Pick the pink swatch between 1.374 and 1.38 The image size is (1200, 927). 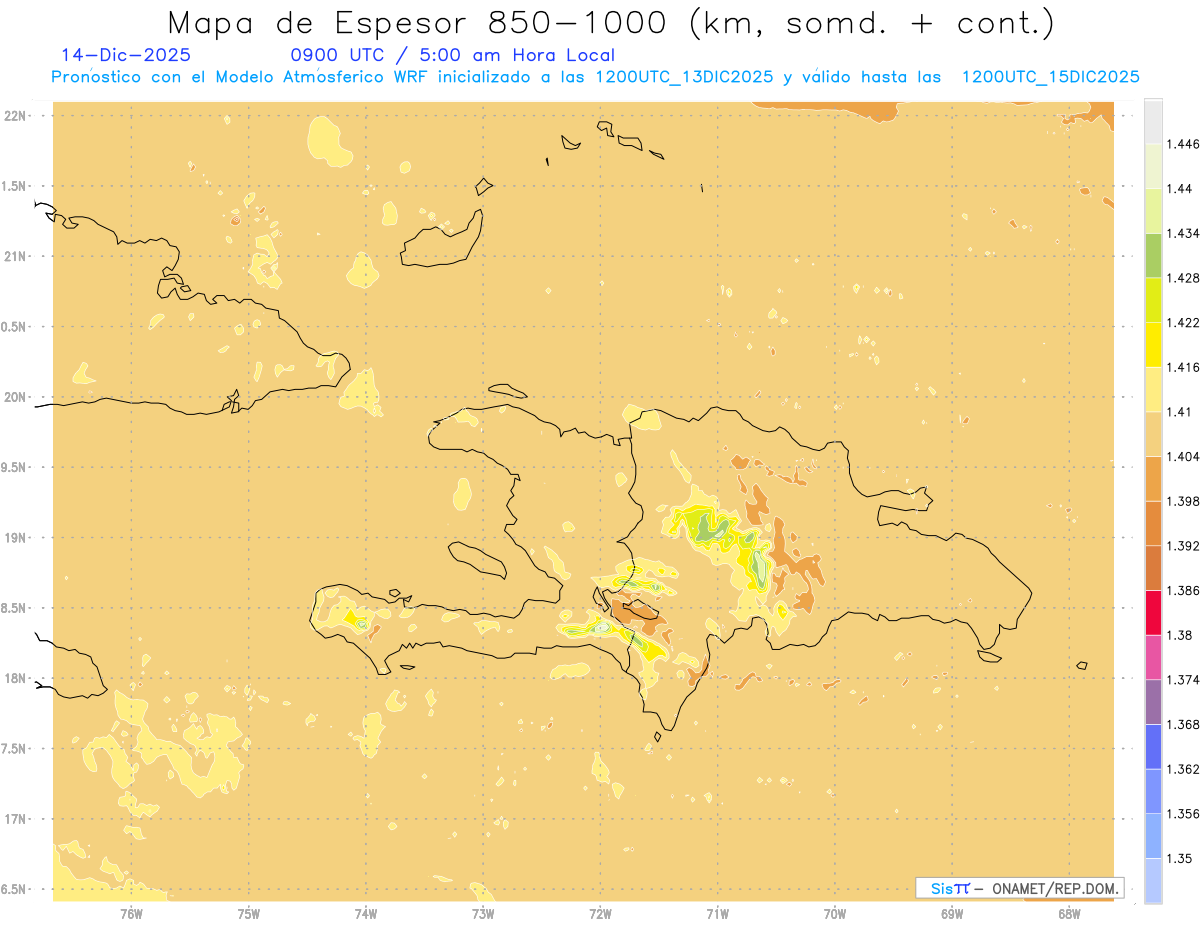(1153, 658)
